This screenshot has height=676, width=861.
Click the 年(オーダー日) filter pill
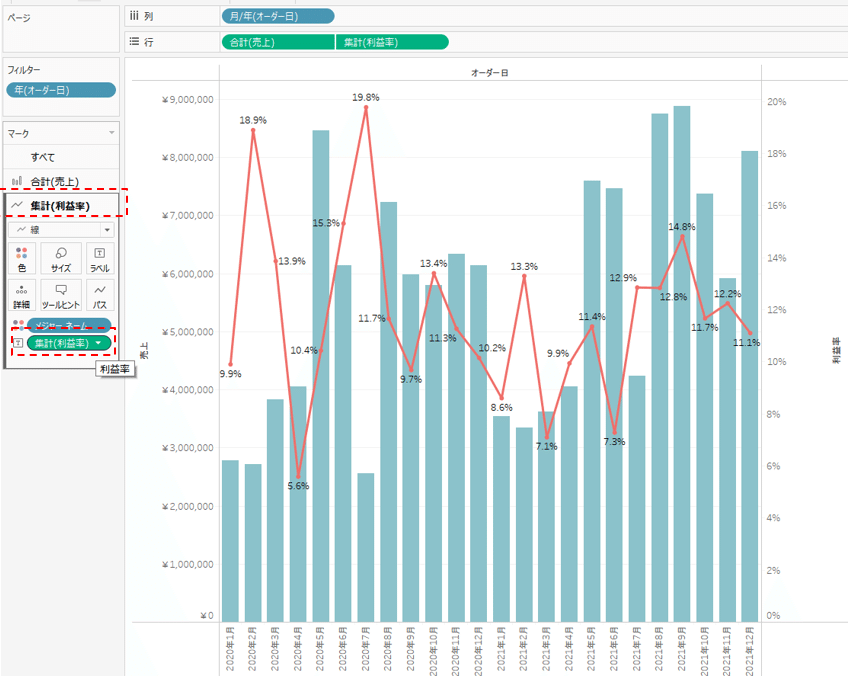click(61, 90)
